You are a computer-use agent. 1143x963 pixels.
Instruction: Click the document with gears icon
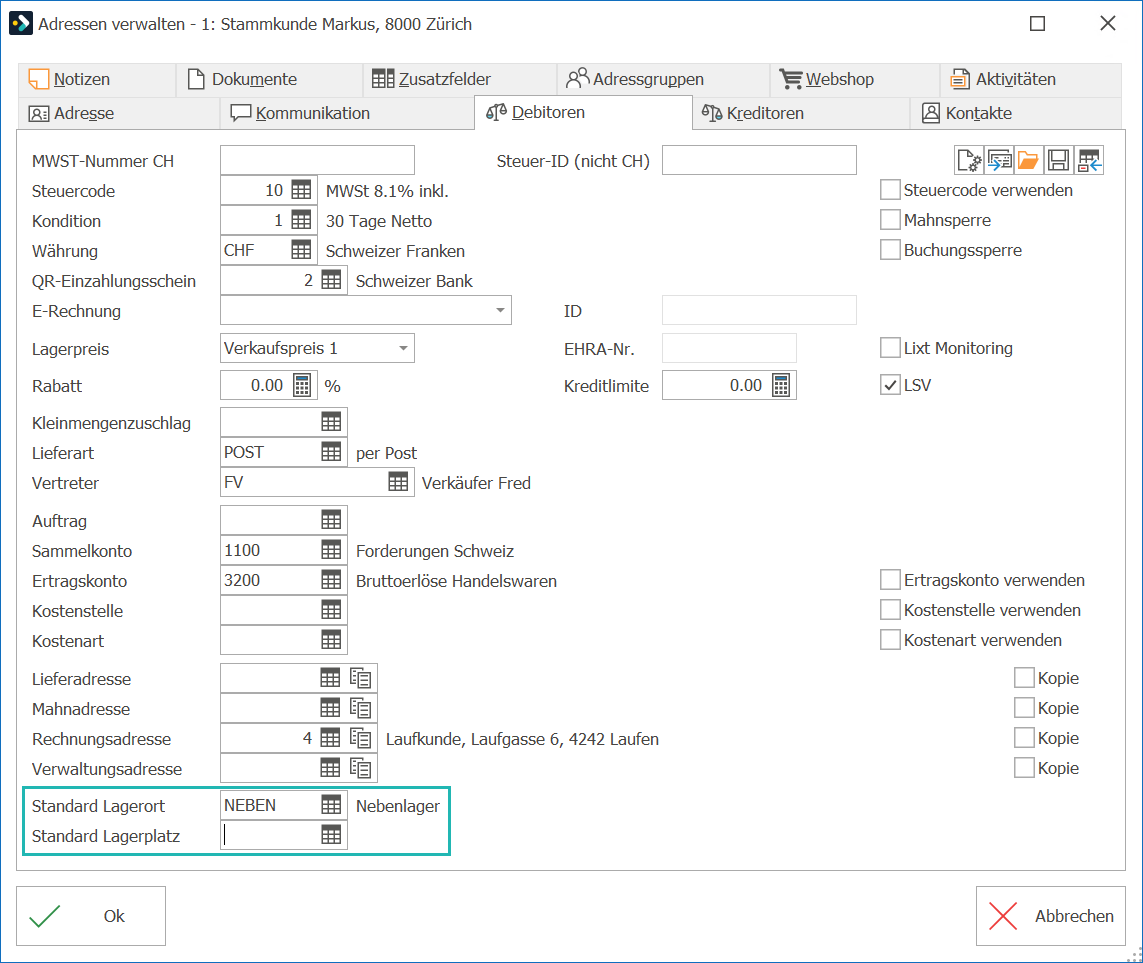coord(970,160)
